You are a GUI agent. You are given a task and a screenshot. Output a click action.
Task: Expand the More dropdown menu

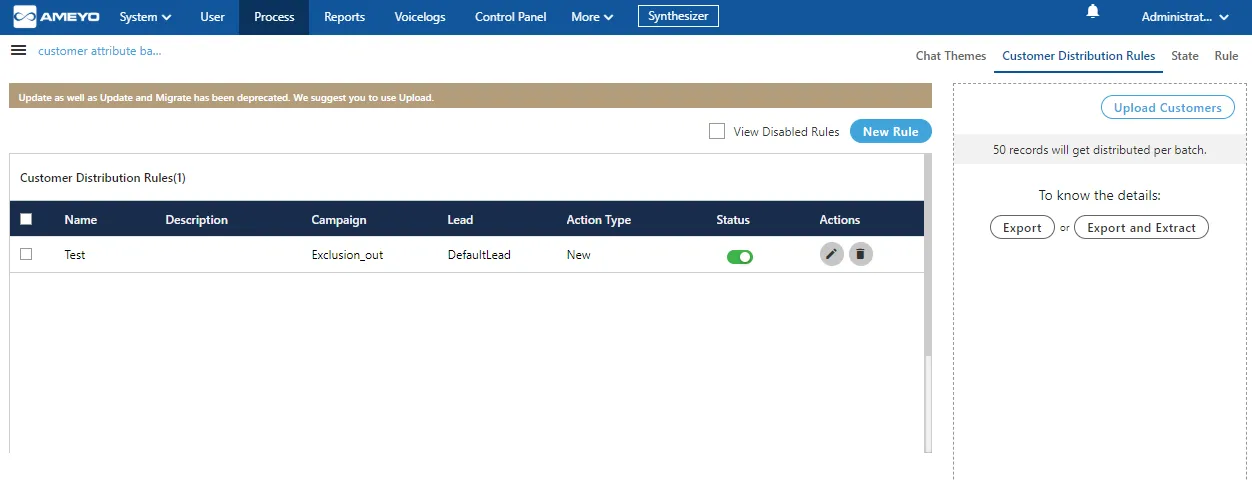(x=592, y=17)
